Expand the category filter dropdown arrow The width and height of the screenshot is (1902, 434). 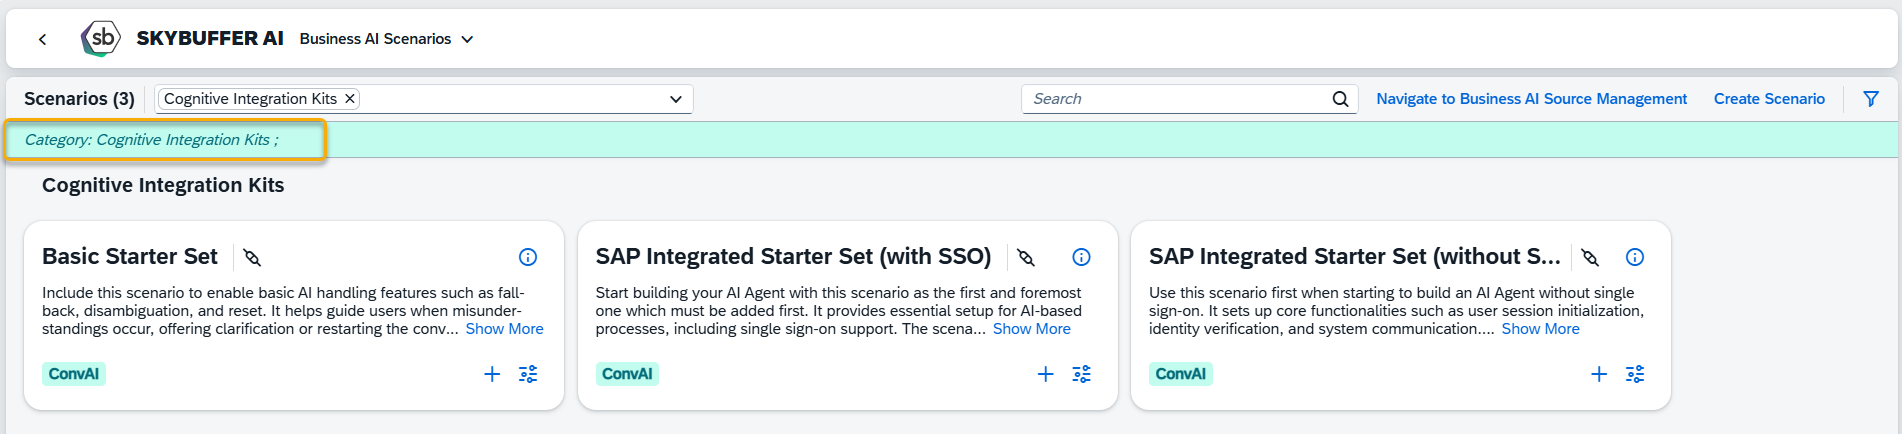pos(676,99)
